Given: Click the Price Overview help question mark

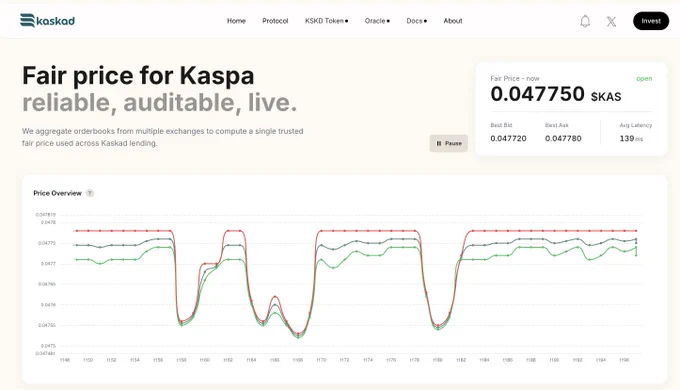Looking at the screenshot, I should click(x=89, y=193).
